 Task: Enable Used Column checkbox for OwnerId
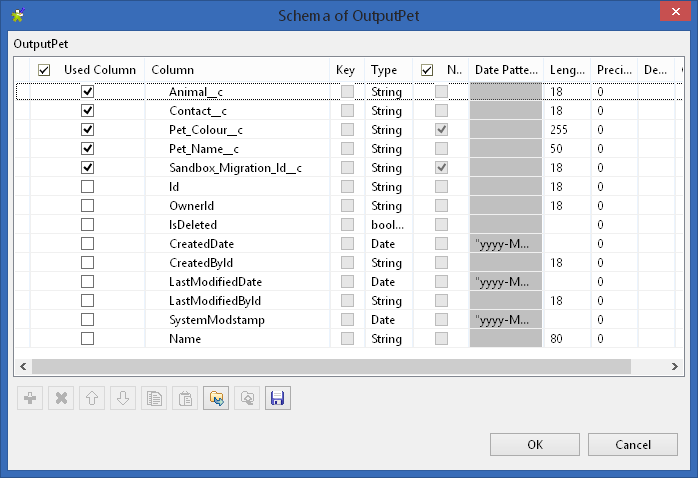[x=88, y=206]
